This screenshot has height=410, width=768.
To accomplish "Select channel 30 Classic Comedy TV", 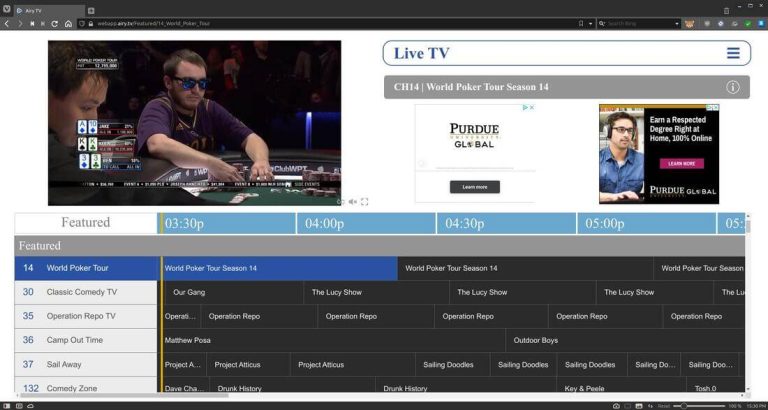I will [86, 292].
